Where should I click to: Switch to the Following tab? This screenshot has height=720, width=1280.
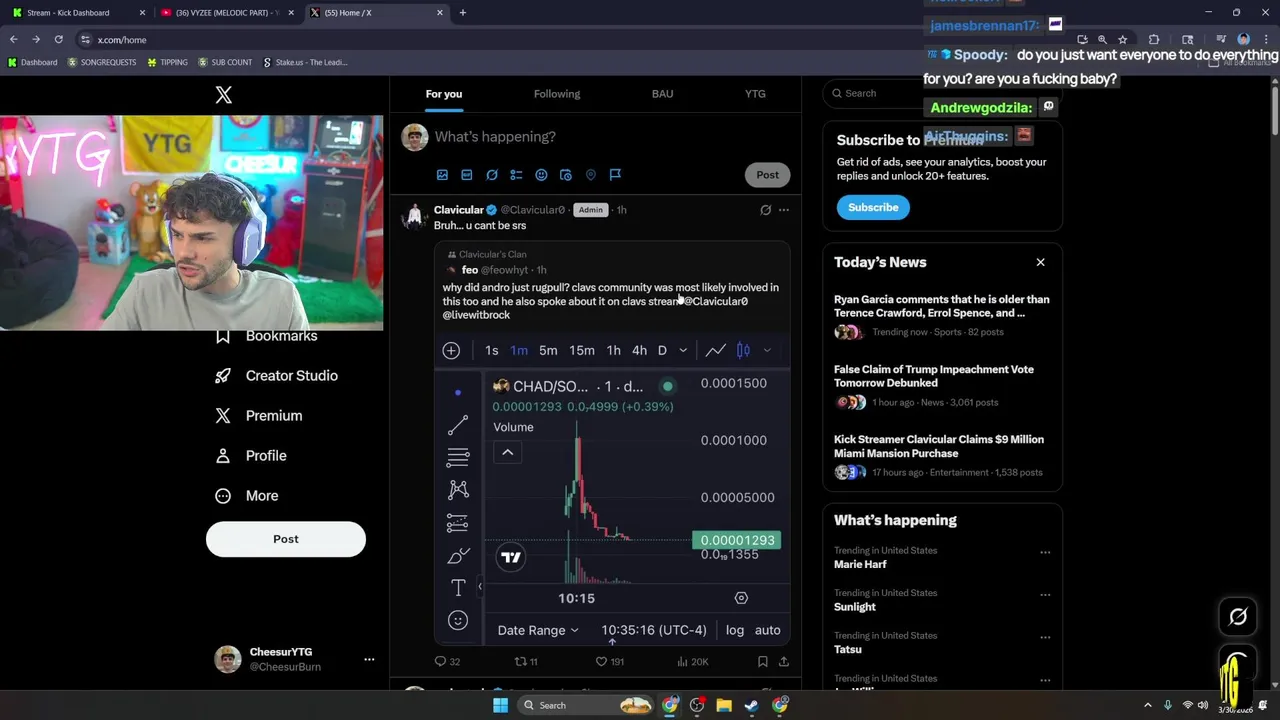click(557, 94)
